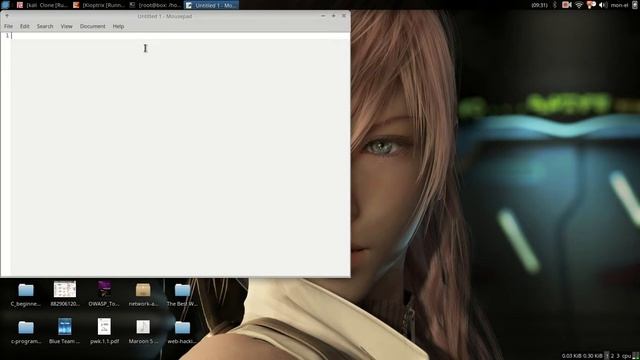Click the volume speaker icon in tray
The image size is (640, 360).
(x=603, y=5)
